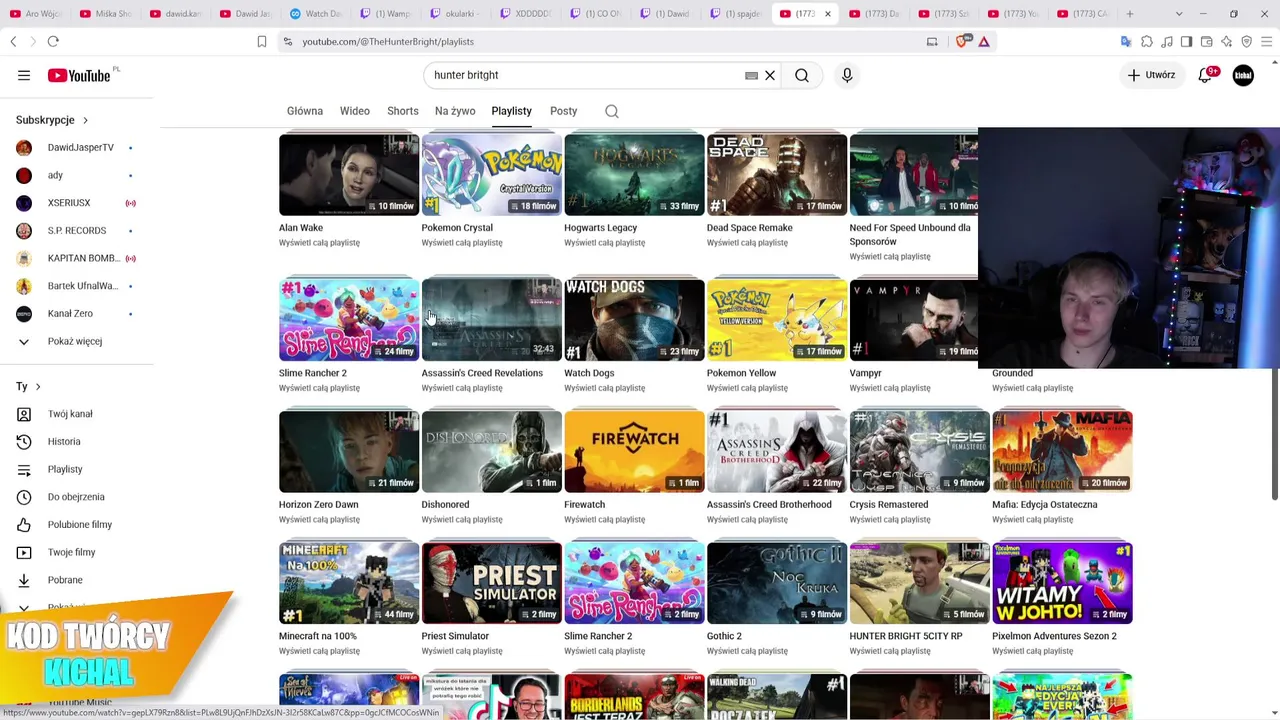The width and height of the screenshot is (1280, 720).
Task: Switch to the Wideo channel tab
Action: (x=355, y=111)
